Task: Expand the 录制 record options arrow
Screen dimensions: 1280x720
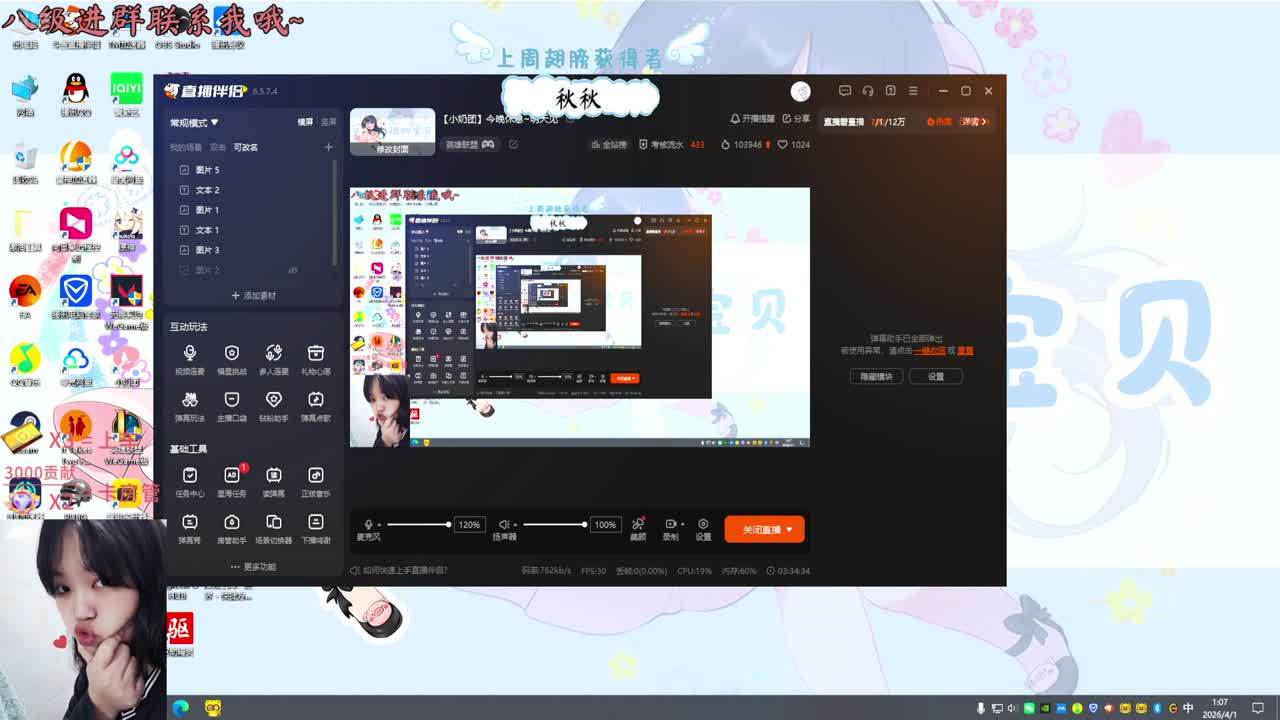Action: point(682,524)
